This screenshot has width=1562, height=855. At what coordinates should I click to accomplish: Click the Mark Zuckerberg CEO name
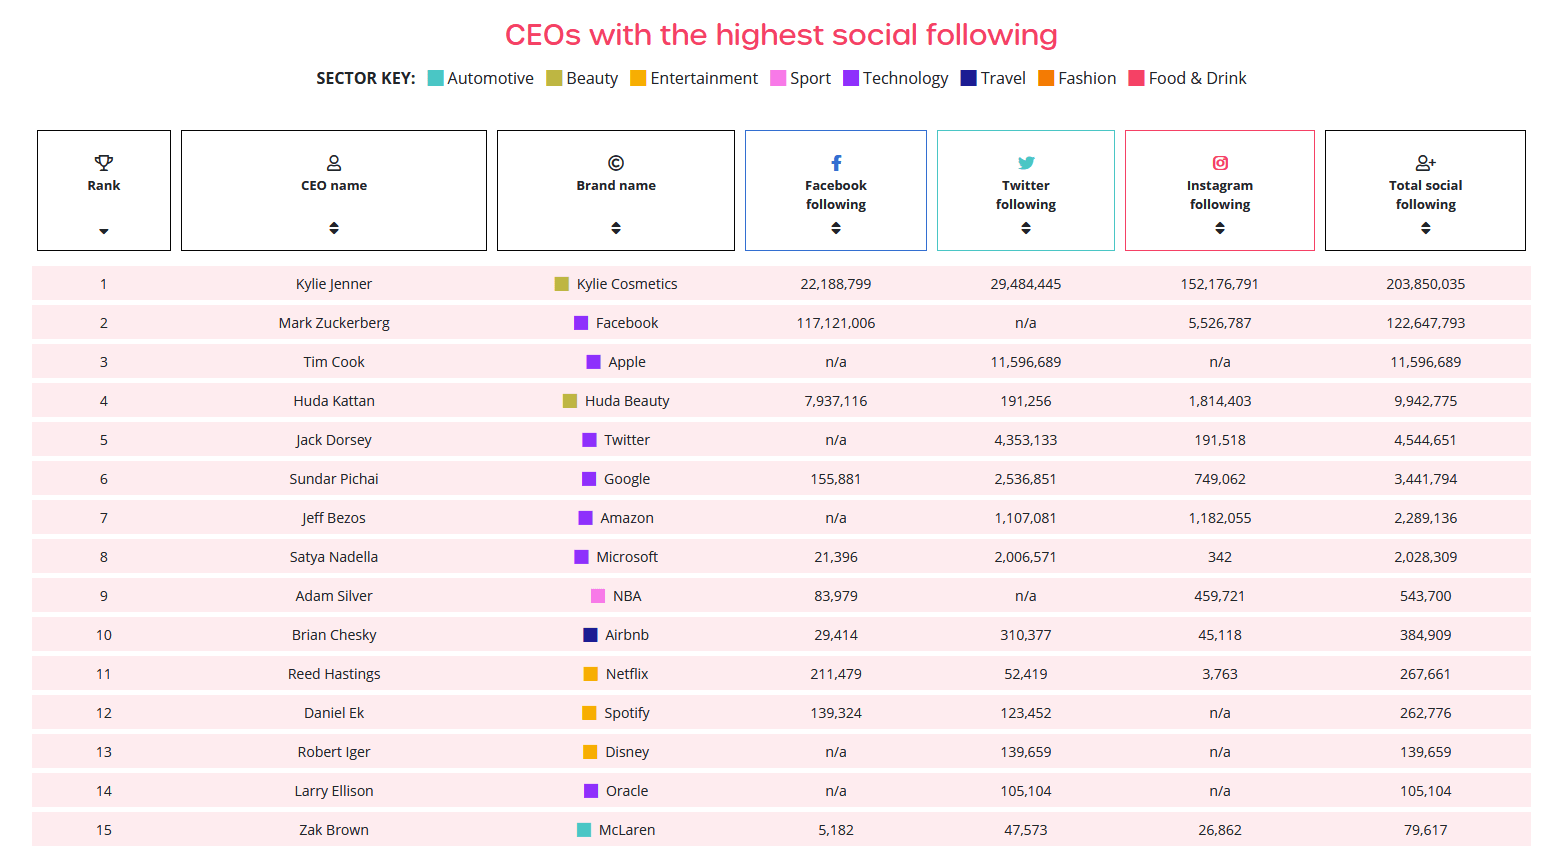pos(334,323)
